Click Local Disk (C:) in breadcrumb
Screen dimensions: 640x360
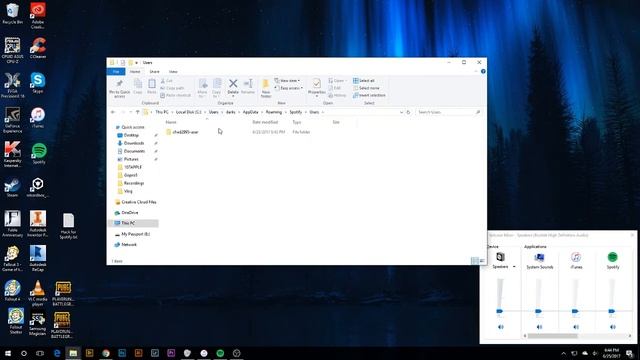[x=189, y=112]
